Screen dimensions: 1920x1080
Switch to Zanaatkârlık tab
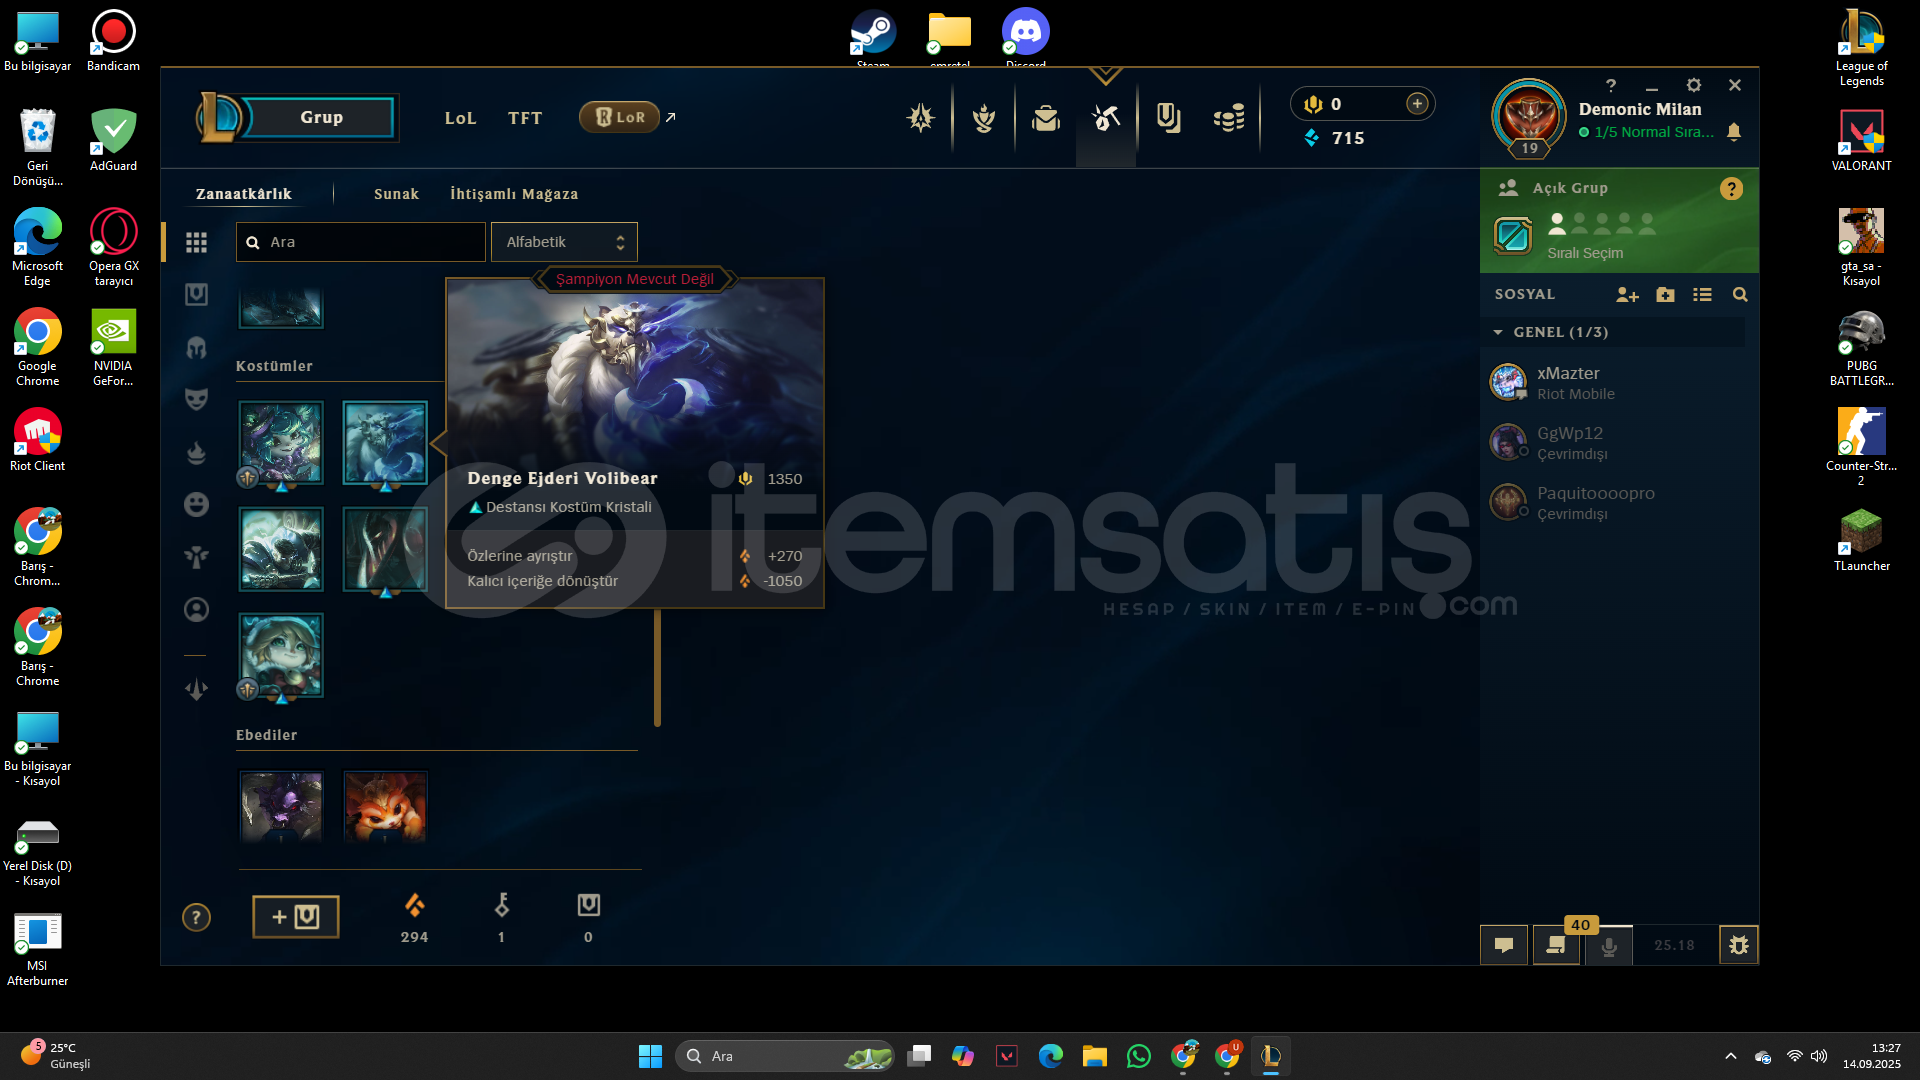[244, 194]
